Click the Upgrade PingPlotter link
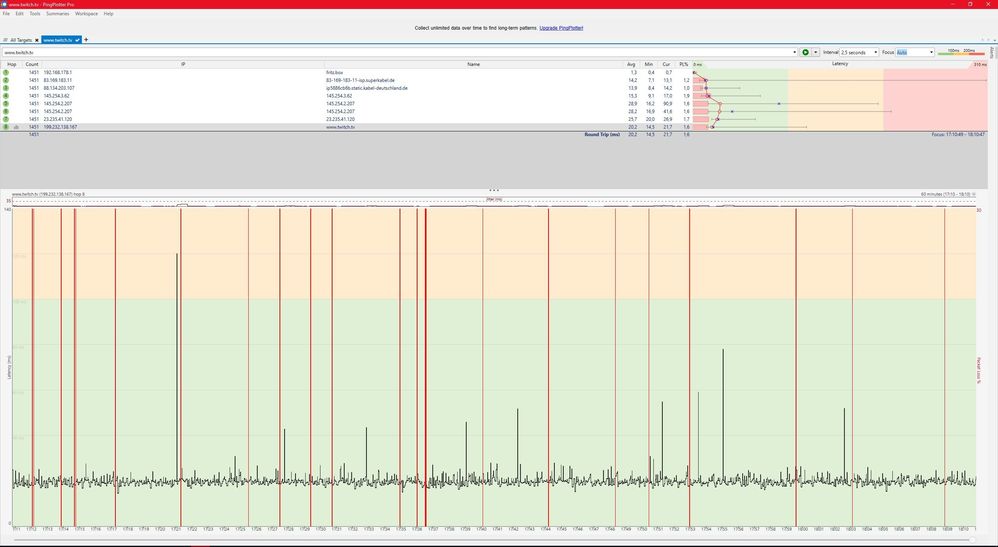The width and height of the screenshot is (998, 547). click(x=561, y=28)
